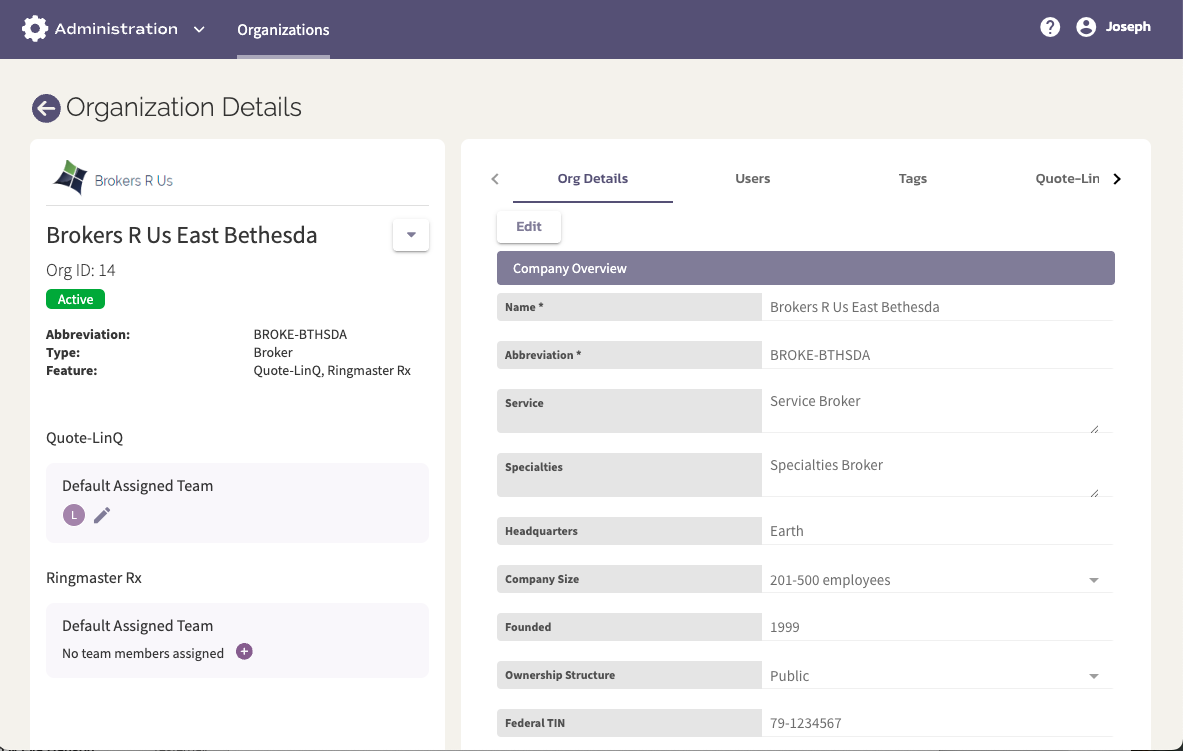Add a Ringmaster Rx team member with plus icon
The width and height of the screenshot is (1183, 751).
point(244,652)
